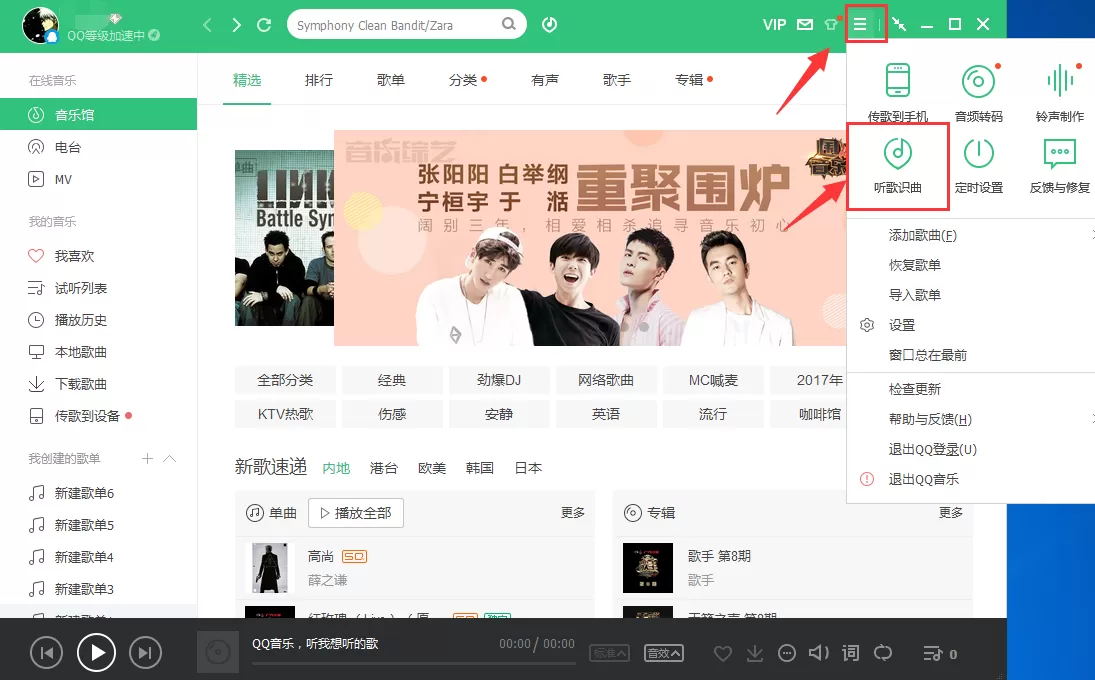Click the song recognition icon beside search box
The image size is (1095, 680).
[550, 24]
